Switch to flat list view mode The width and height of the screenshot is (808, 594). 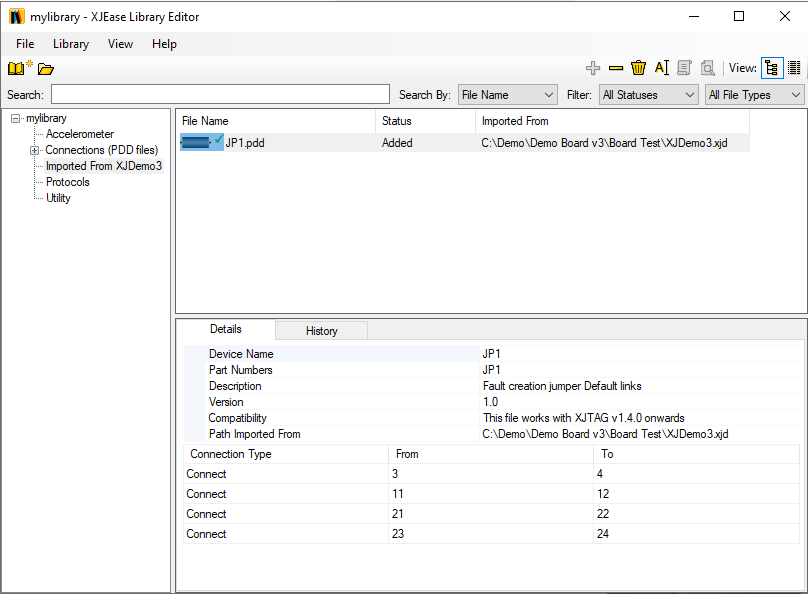point(794,68)
